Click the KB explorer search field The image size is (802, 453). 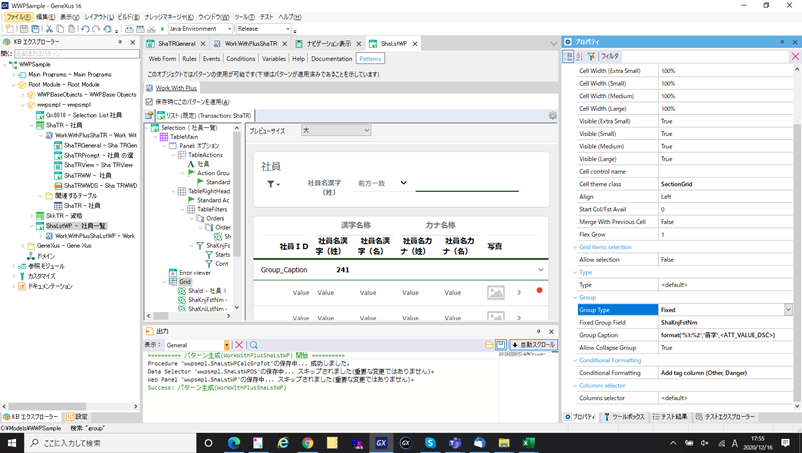click(x=77, y=54)
